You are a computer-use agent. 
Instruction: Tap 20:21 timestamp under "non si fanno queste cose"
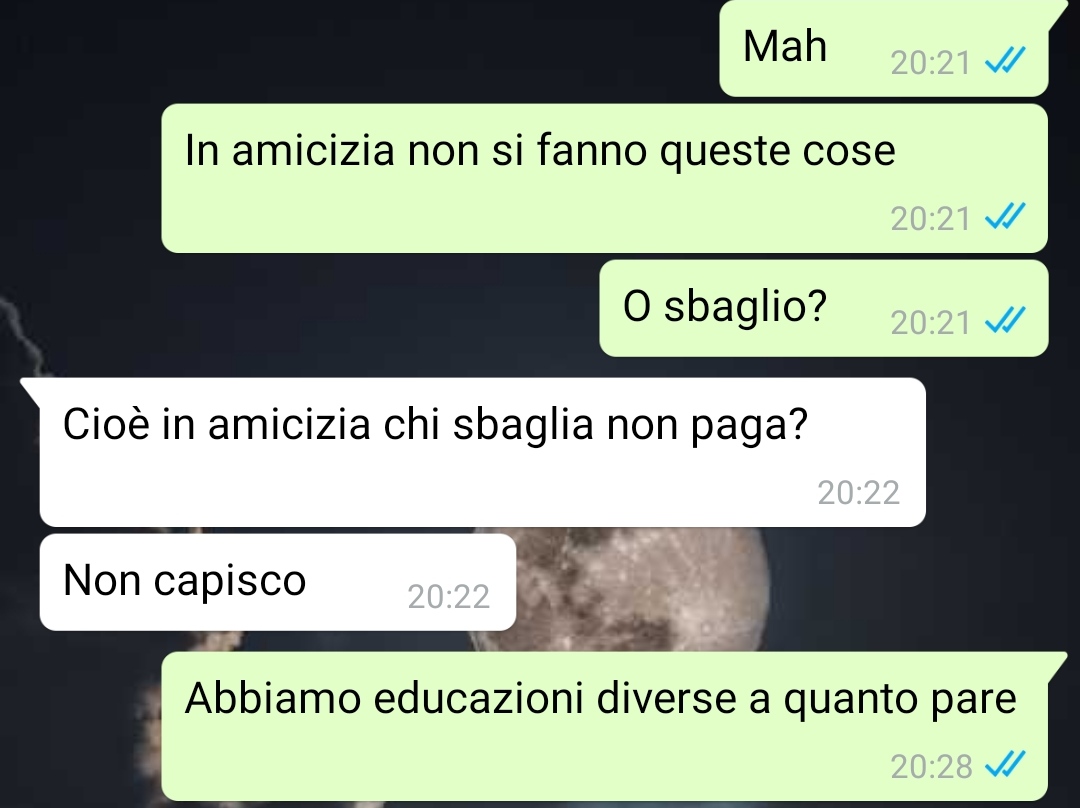click(930, 219)
